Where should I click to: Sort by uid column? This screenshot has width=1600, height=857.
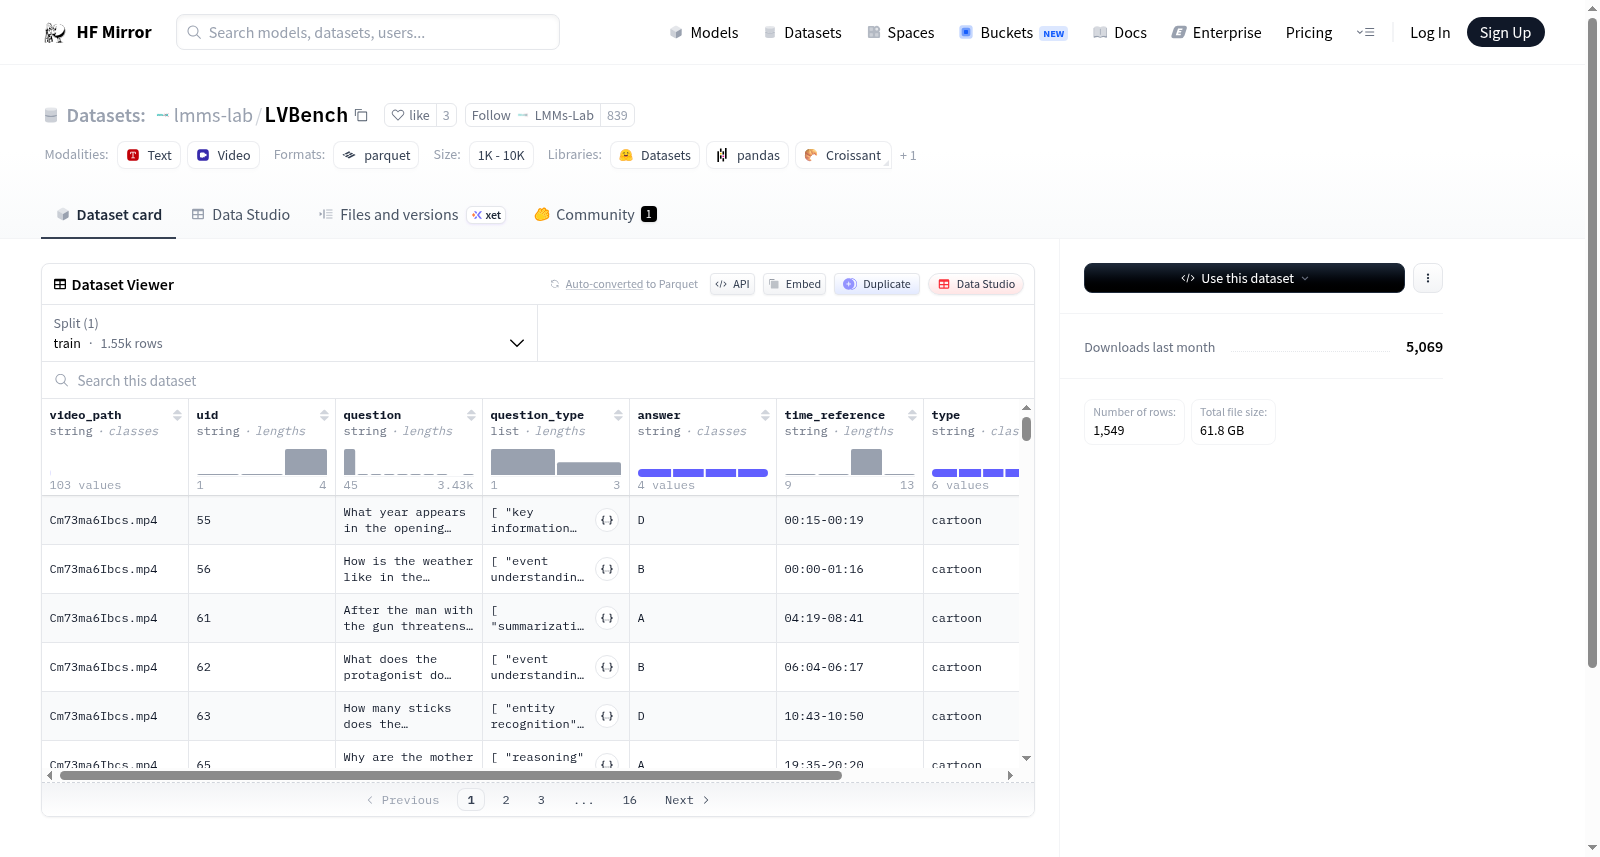324,415
